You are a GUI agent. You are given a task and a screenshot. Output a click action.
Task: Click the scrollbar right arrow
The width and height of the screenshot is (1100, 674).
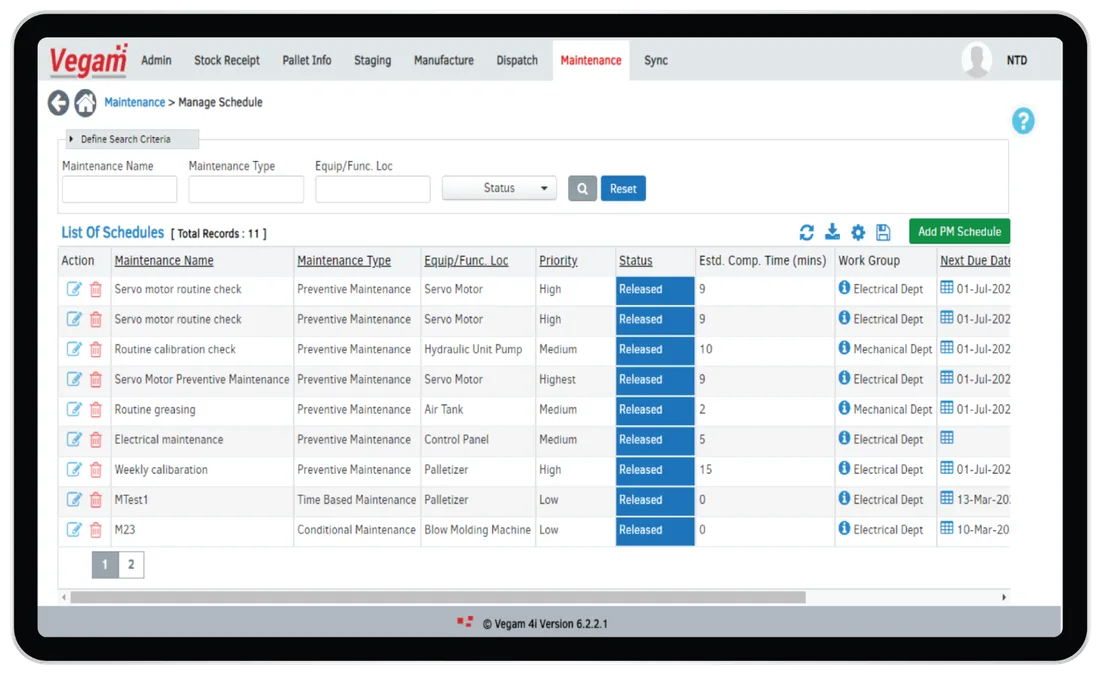point(1004,598)
